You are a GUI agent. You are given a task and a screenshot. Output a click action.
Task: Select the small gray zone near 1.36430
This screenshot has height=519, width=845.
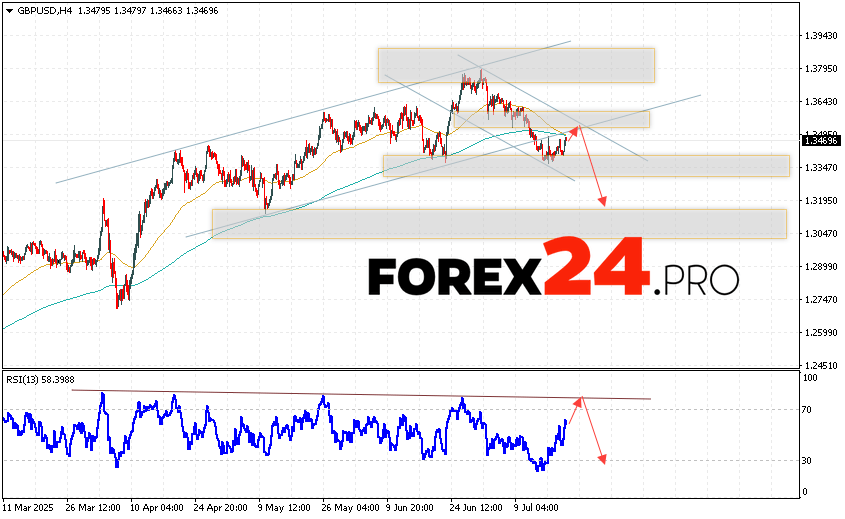pyautogui.click(x=600, y=119)
